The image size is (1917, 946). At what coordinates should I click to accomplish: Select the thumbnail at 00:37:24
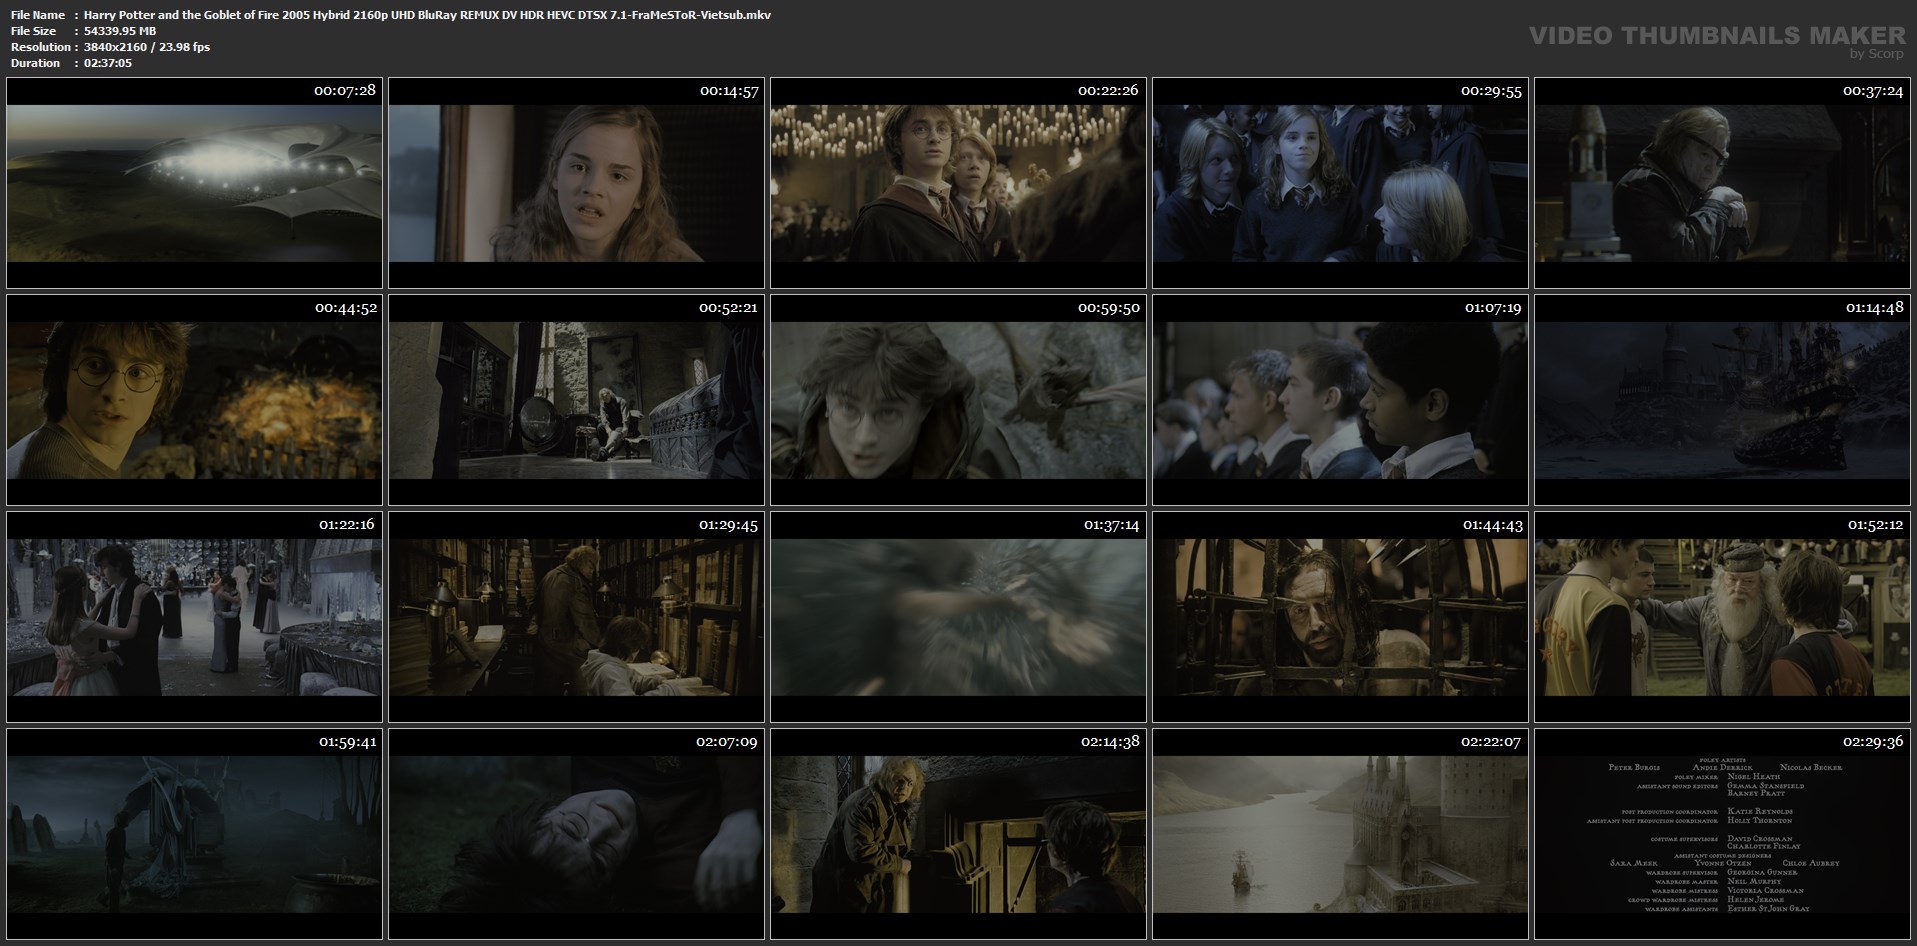coord(1722,183)
